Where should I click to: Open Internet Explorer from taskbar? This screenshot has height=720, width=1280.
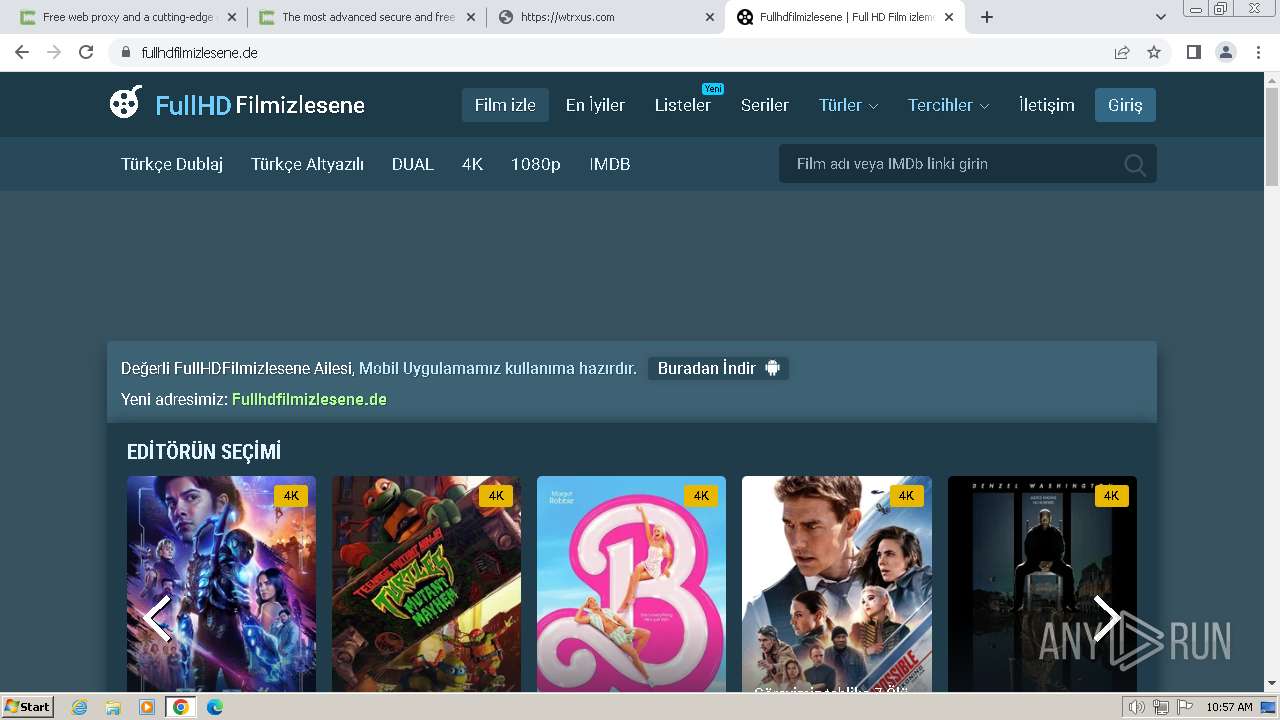80,707
